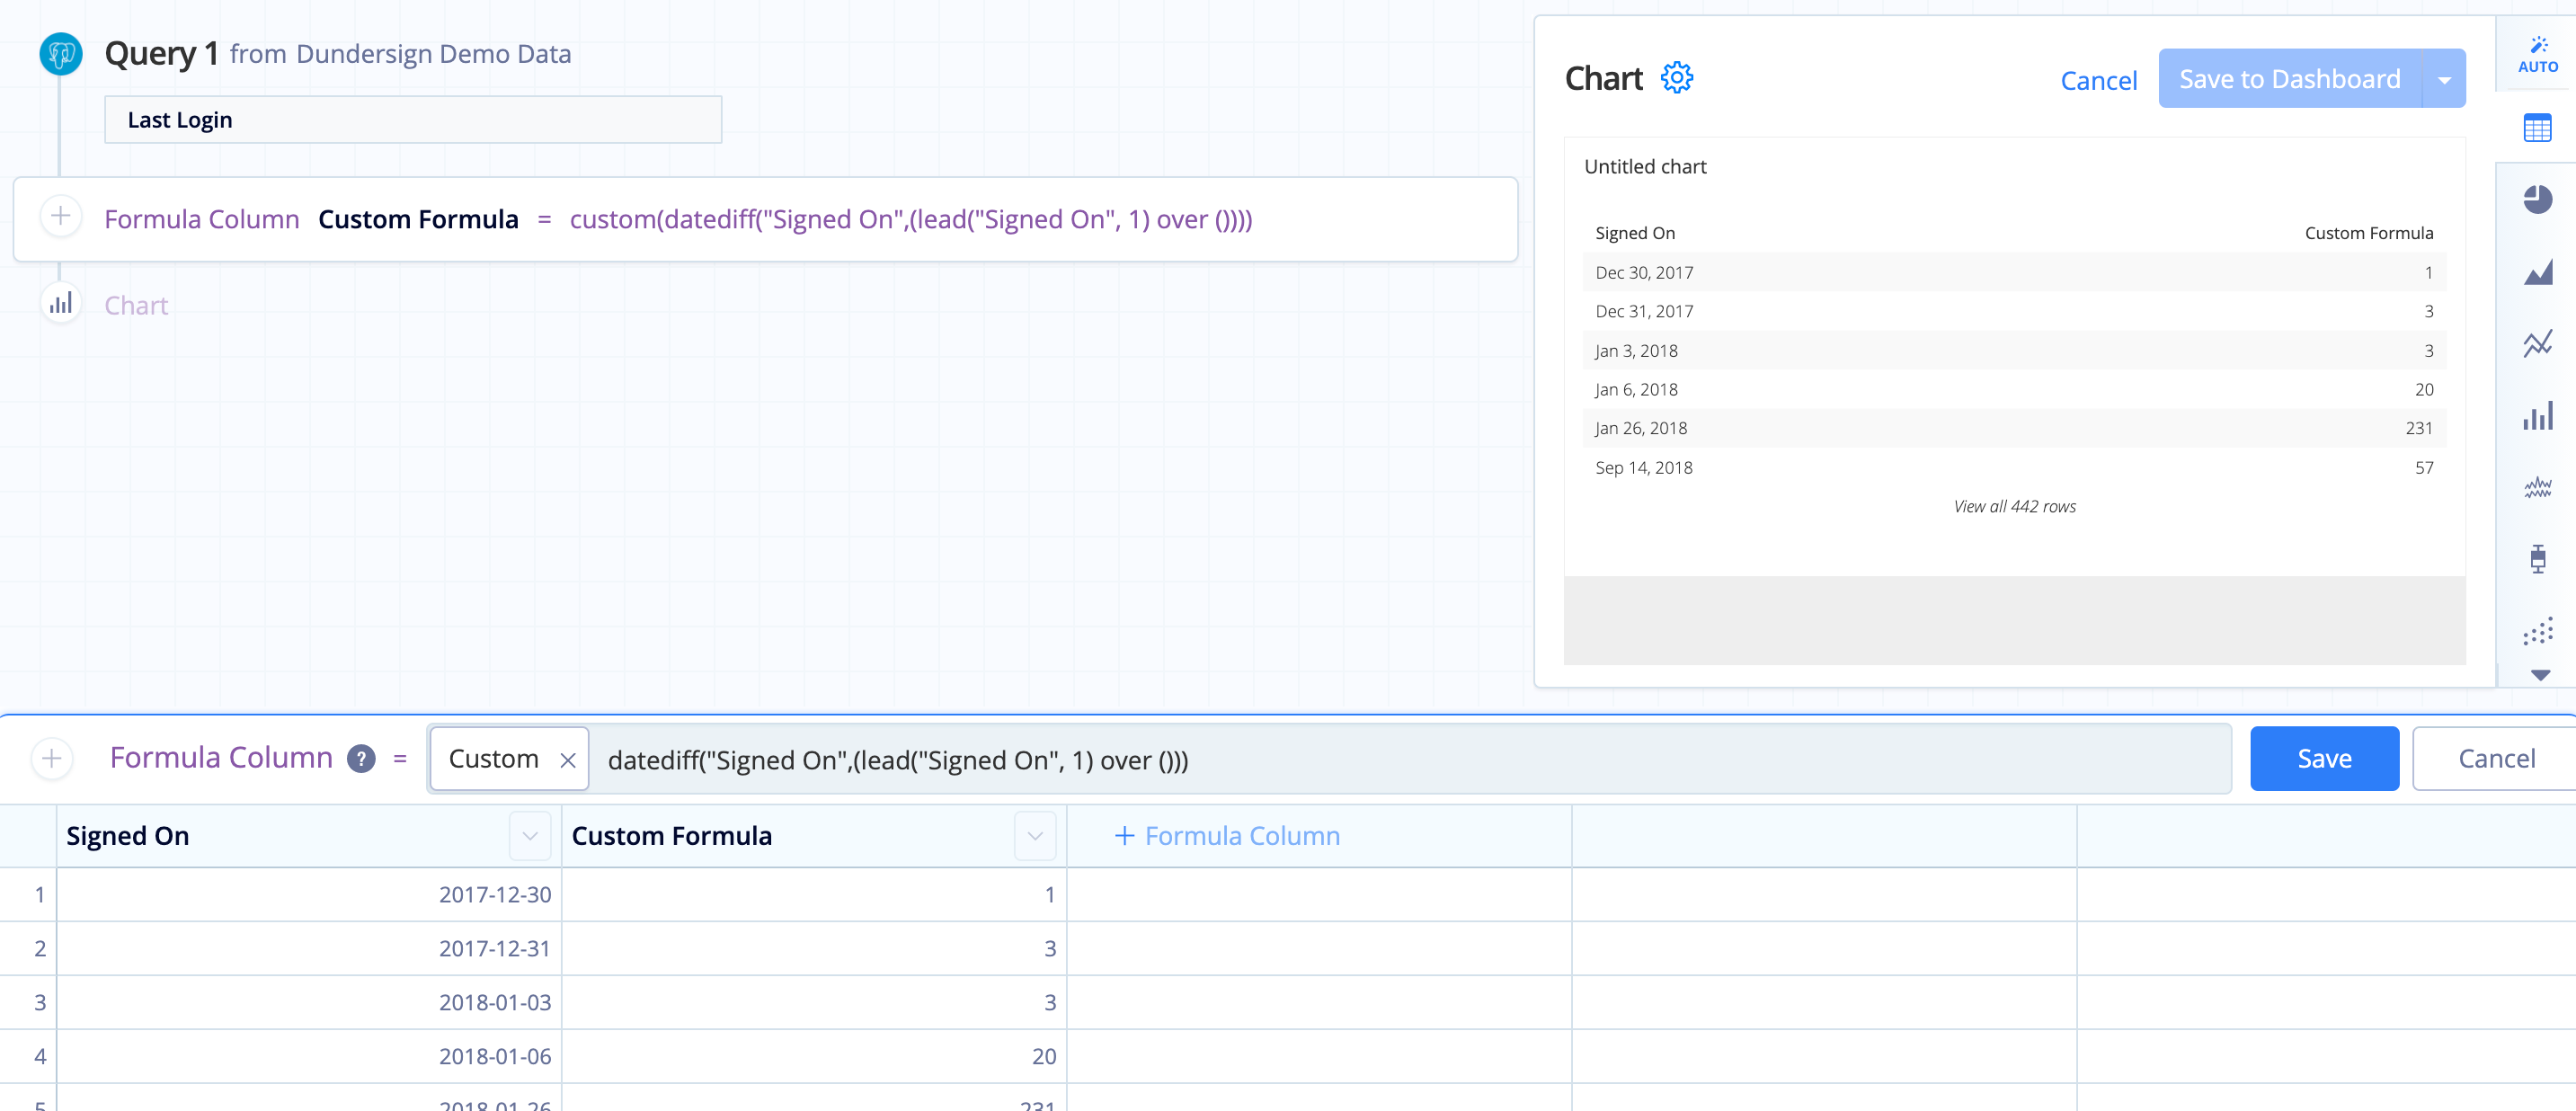Click cell 2018-01-06 in data table

point(309,1057)
